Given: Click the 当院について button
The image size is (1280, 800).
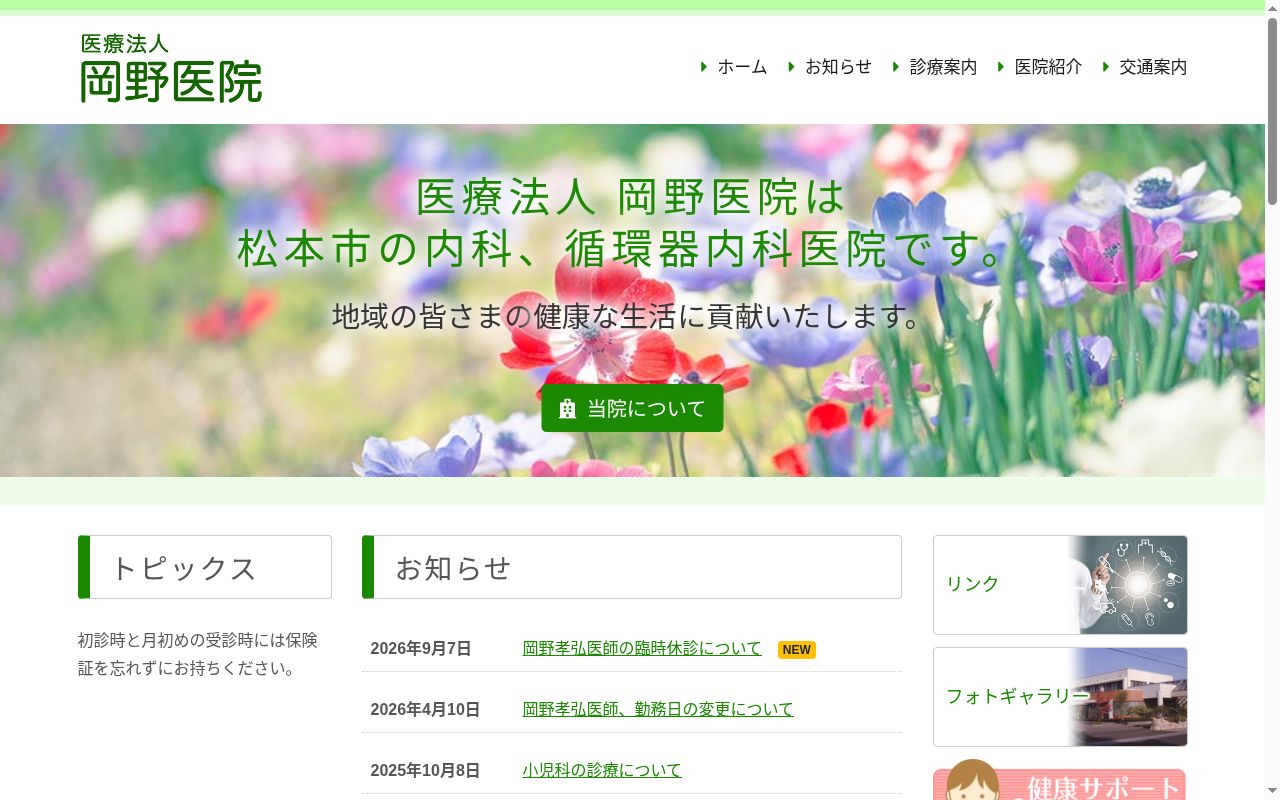Looking at the screenshot, I should tap(632, 408).
